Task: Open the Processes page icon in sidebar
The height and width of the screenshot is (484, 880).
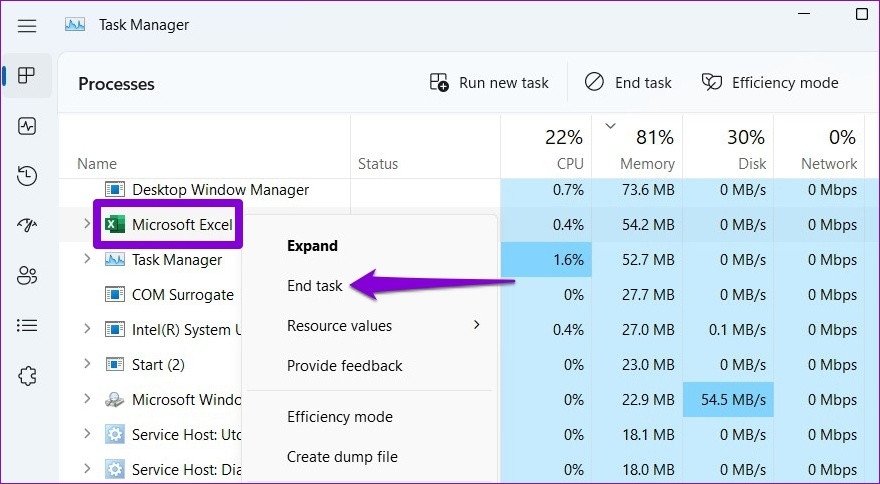Action: click(x=27, y=76)
